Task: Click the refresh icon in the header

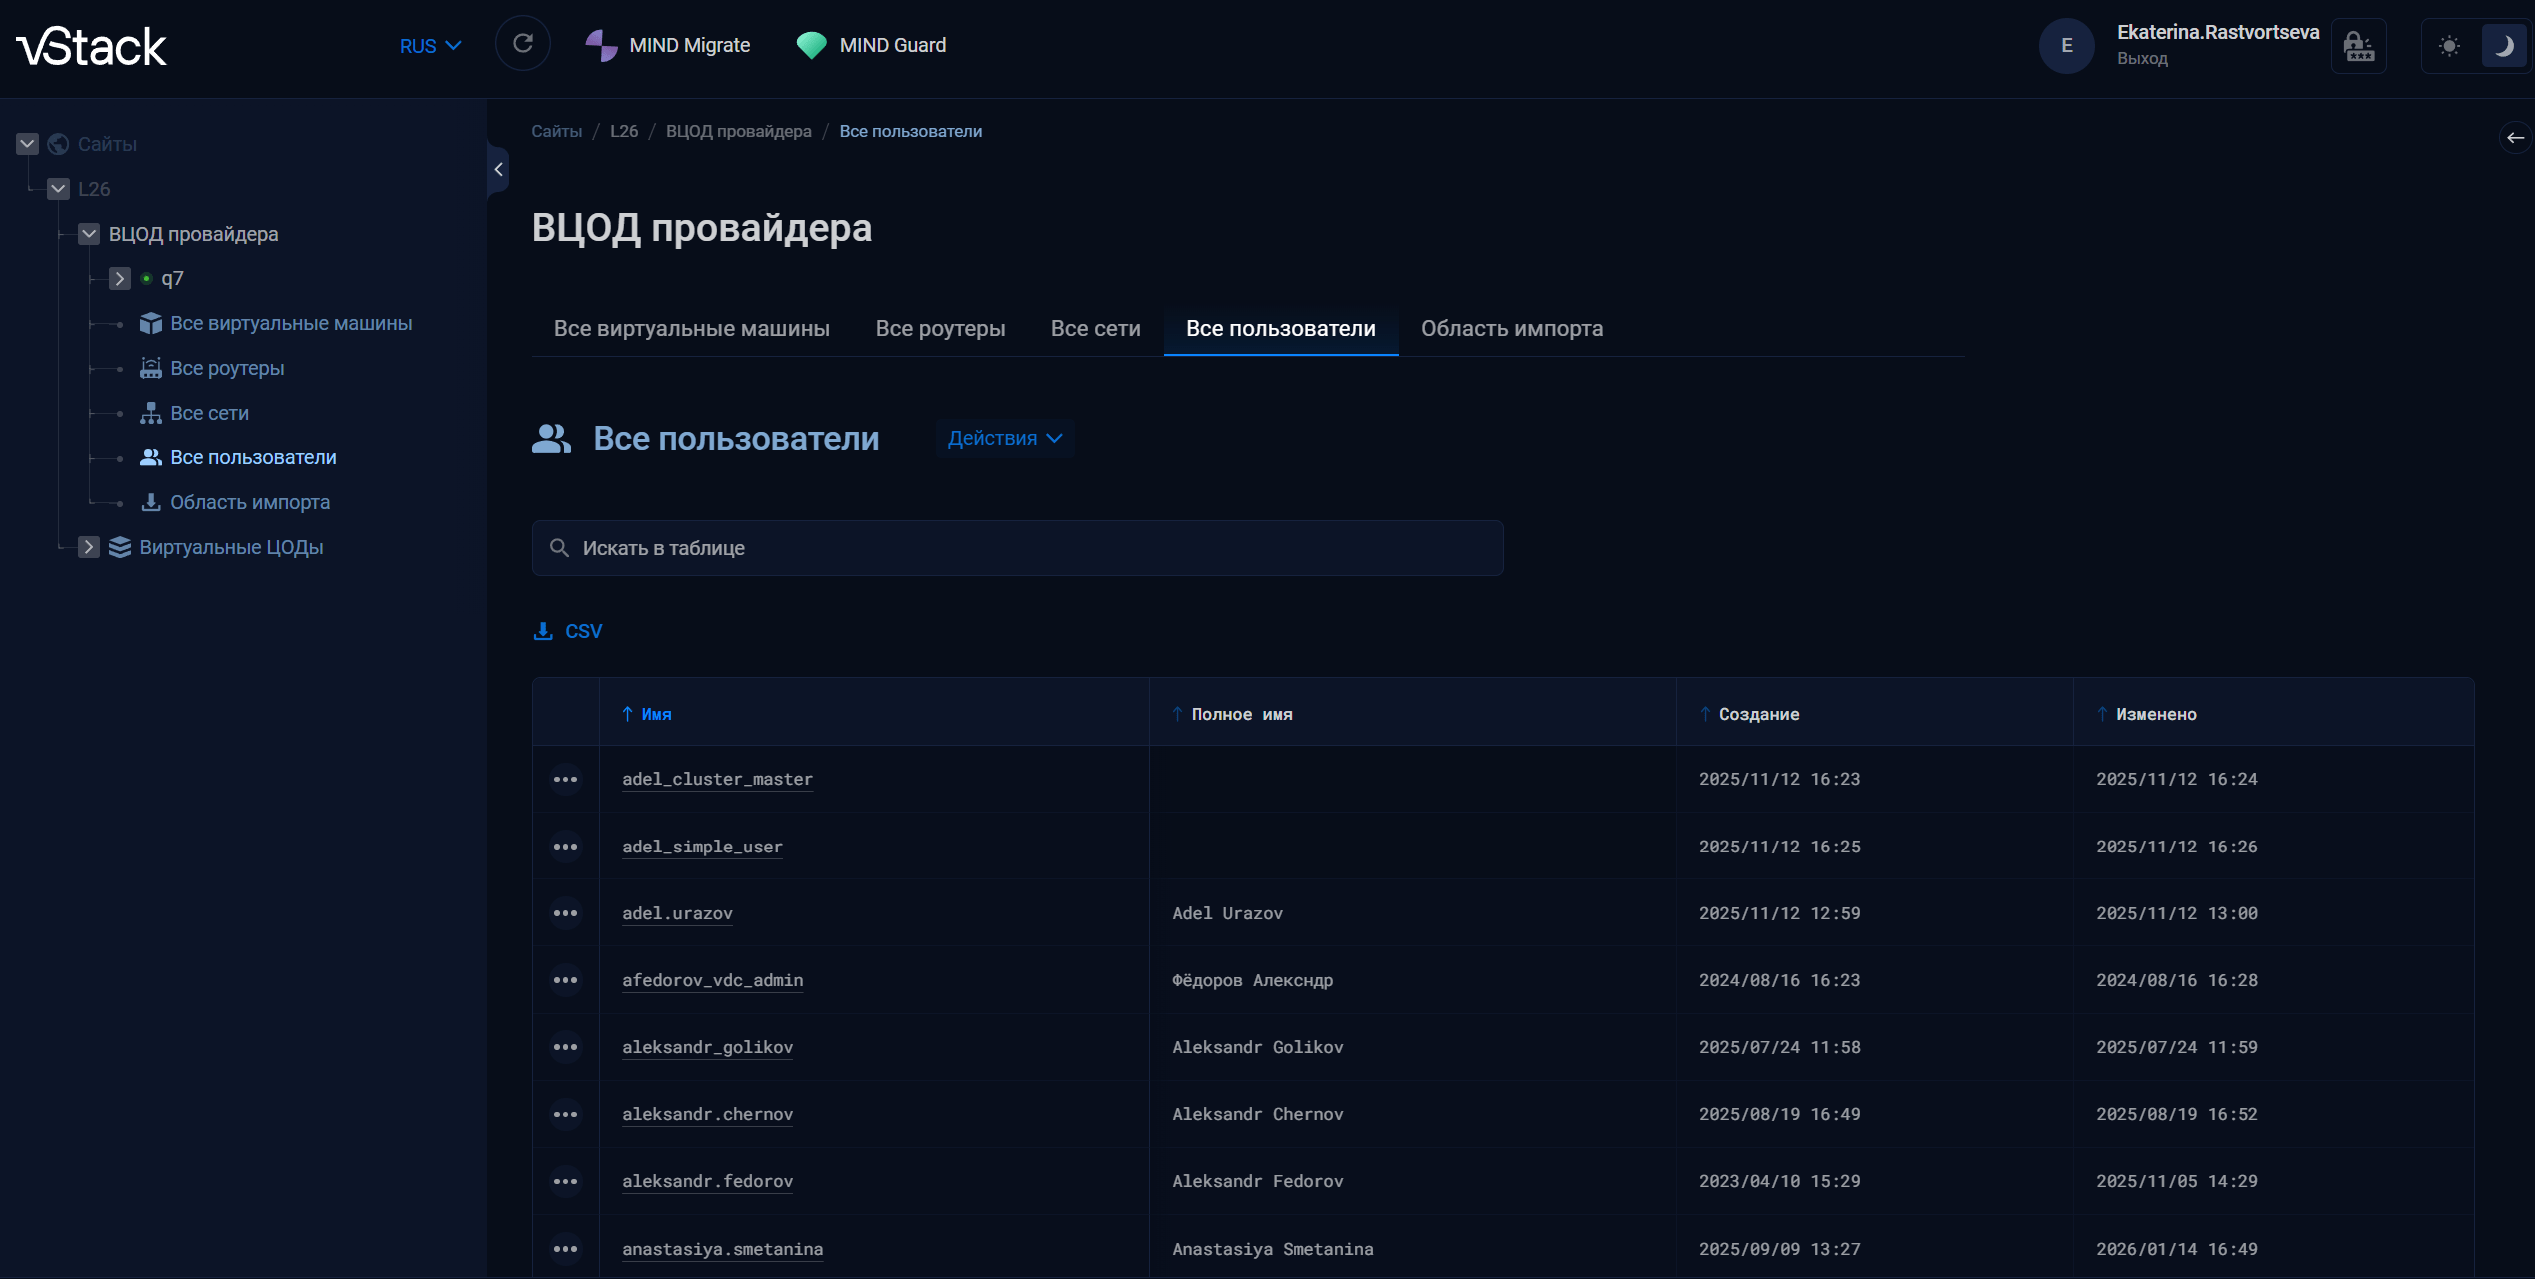Action: (522, 44)
